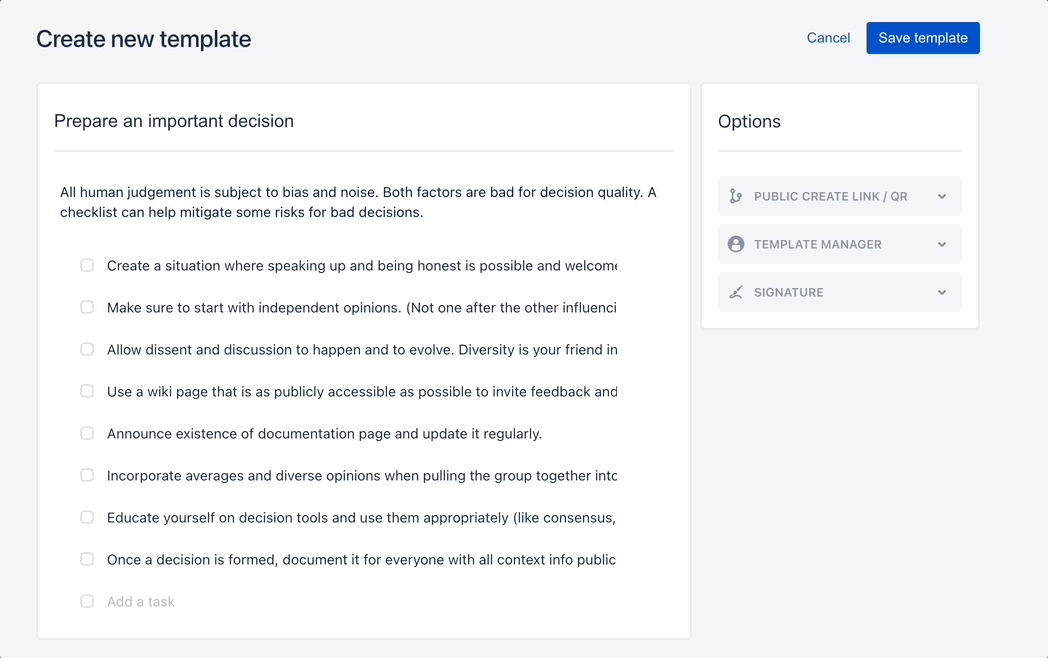Expand the Signature option chevron
The image size is (1048, 658).
pos(942,293)
